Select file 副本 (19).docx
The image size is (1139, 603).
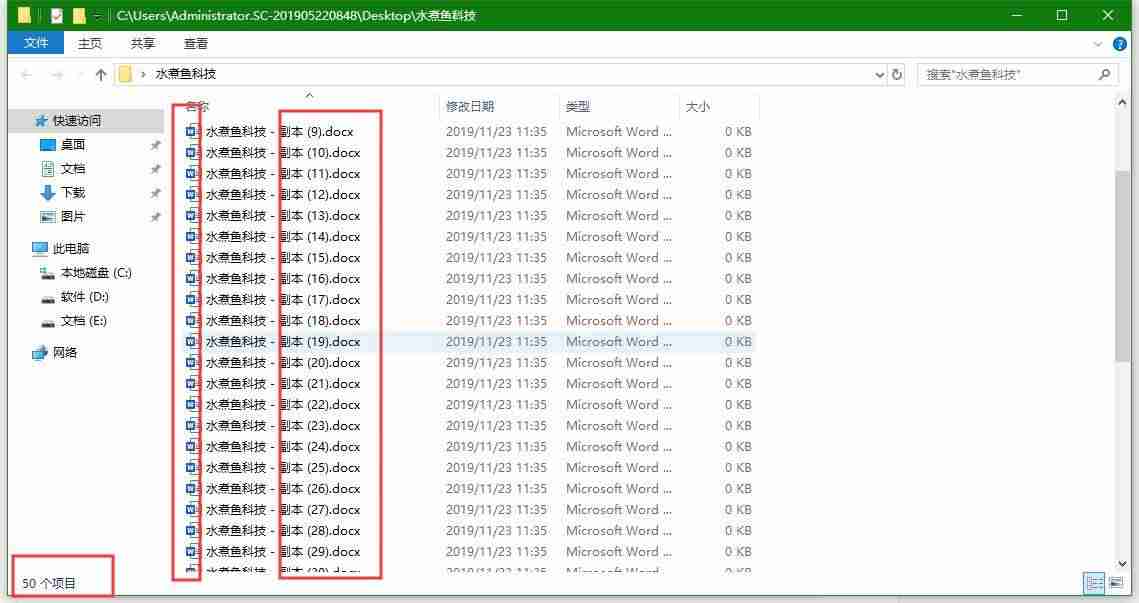(x=283, y=341)
